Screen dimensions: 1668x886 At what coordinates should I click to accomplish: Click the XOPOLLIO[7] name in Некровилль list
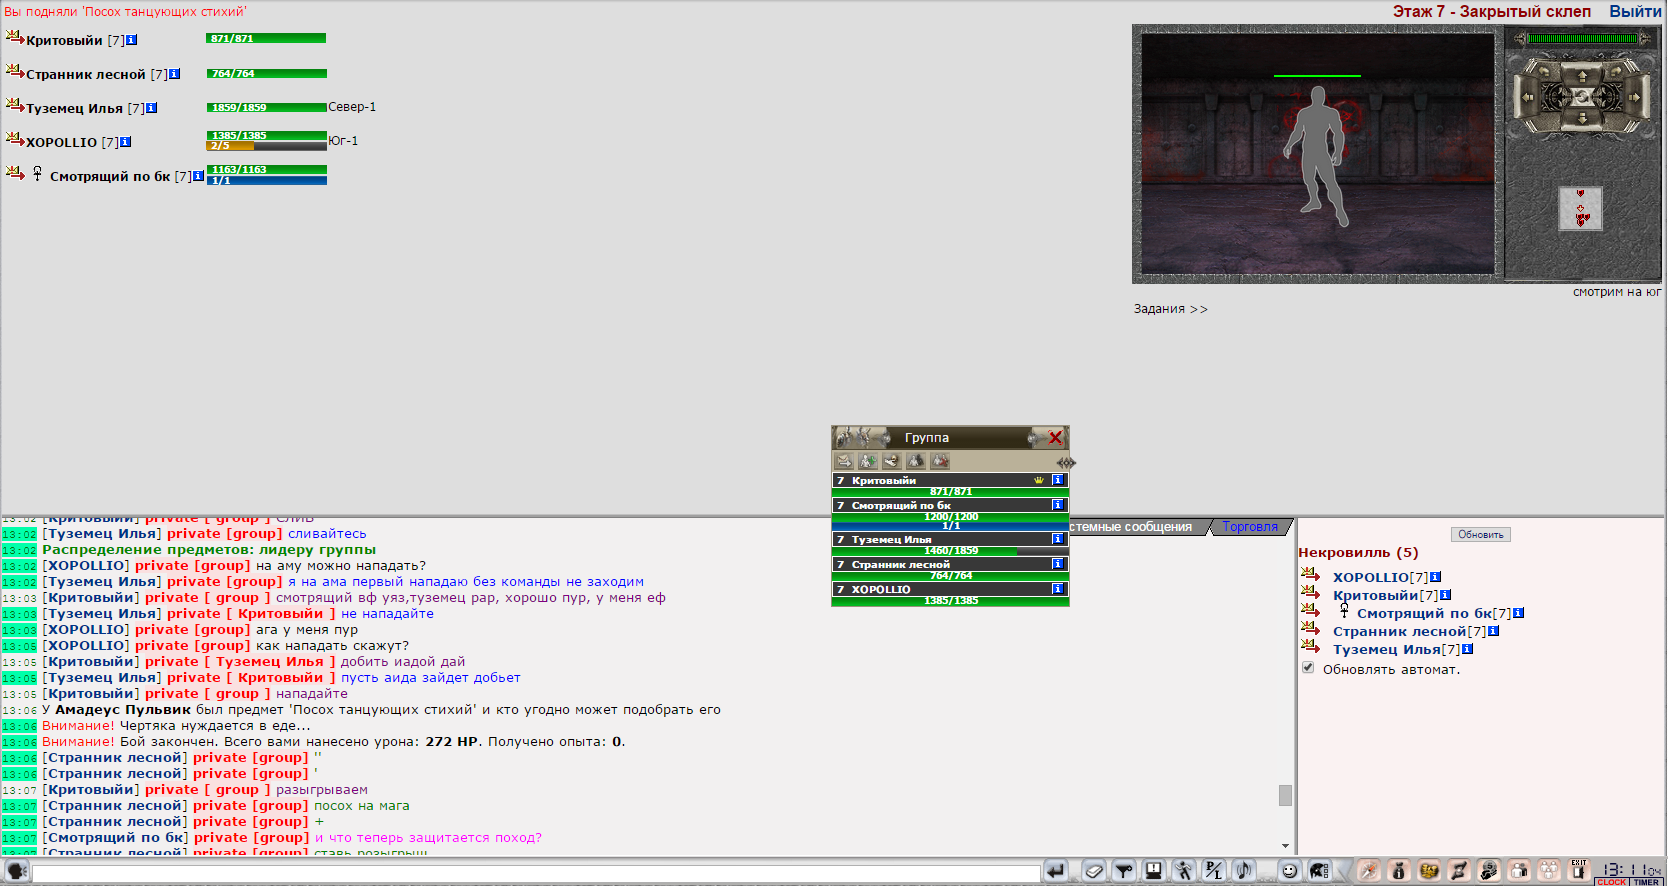click(1380, 577)
